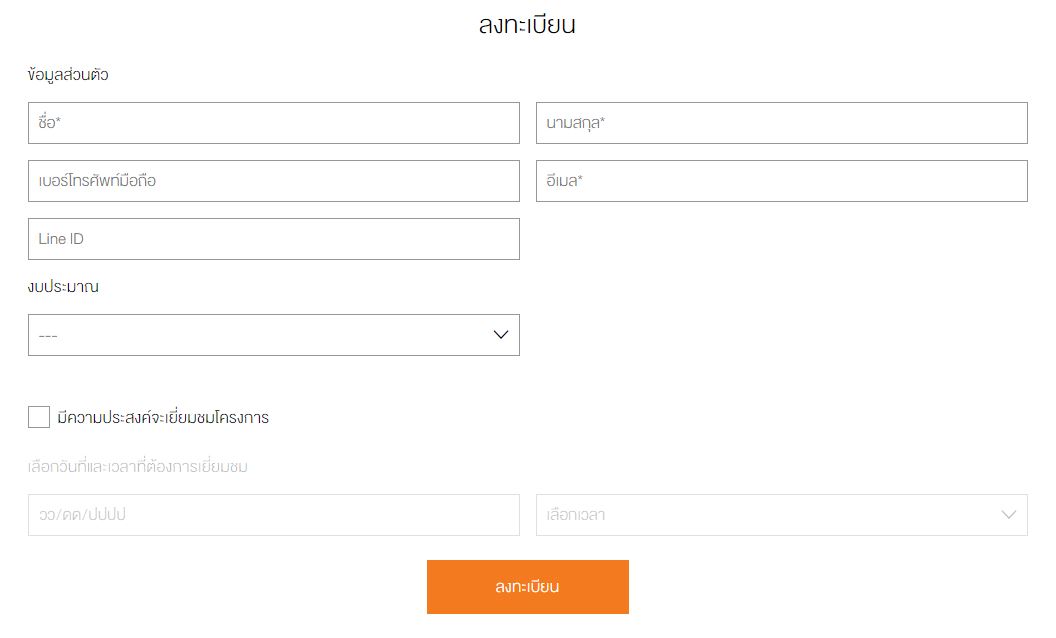Focus the ชื่อ first name field
This screenshot has width=1056, height=638.
274,123
